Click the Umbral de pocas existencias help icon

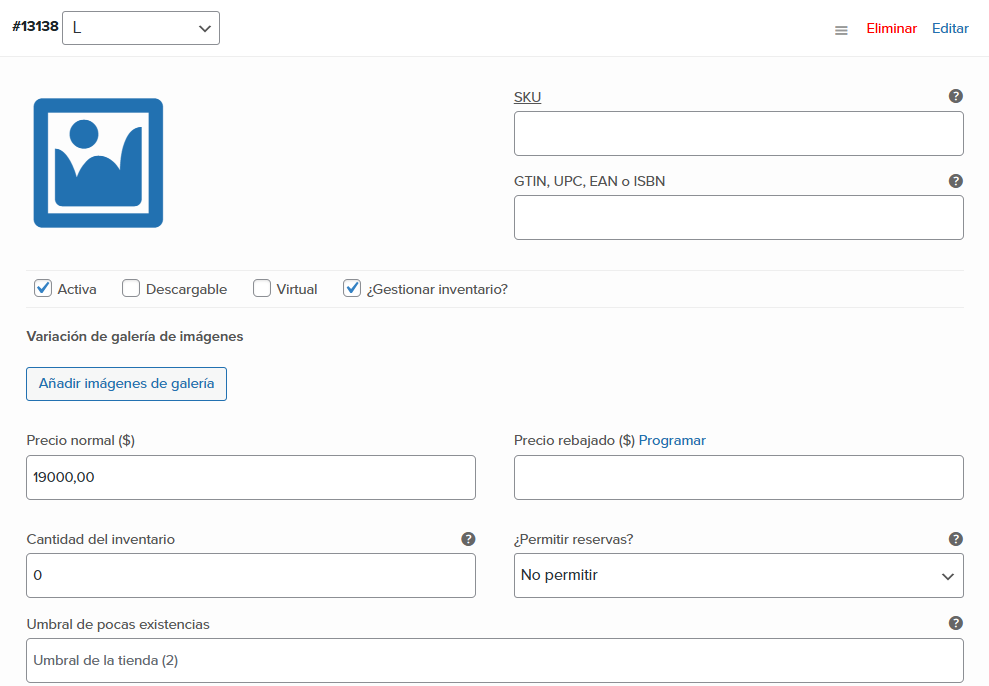(x=956, y=623)
